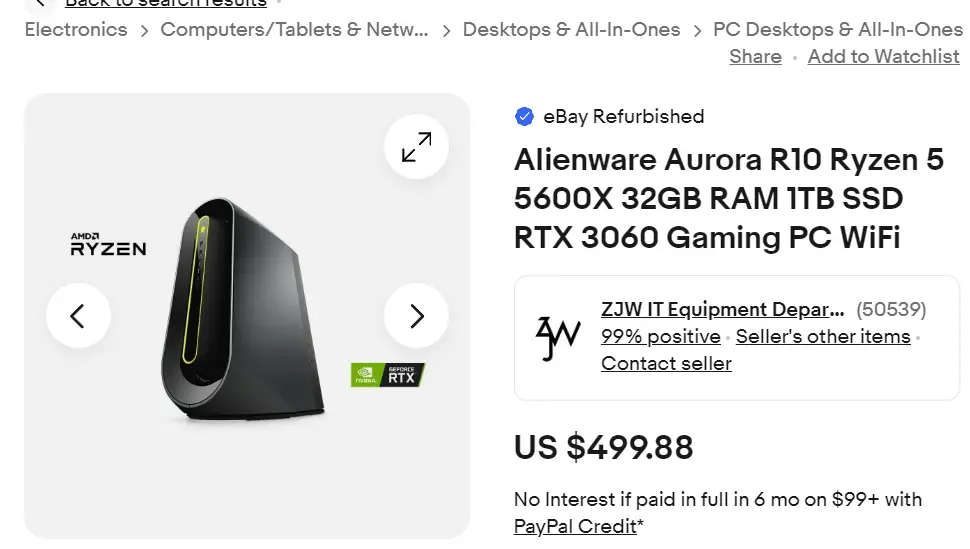Open the ZJW IT Equipment seller profile
This screenshot has height=549, width=970.
click(x=722, y=310)
